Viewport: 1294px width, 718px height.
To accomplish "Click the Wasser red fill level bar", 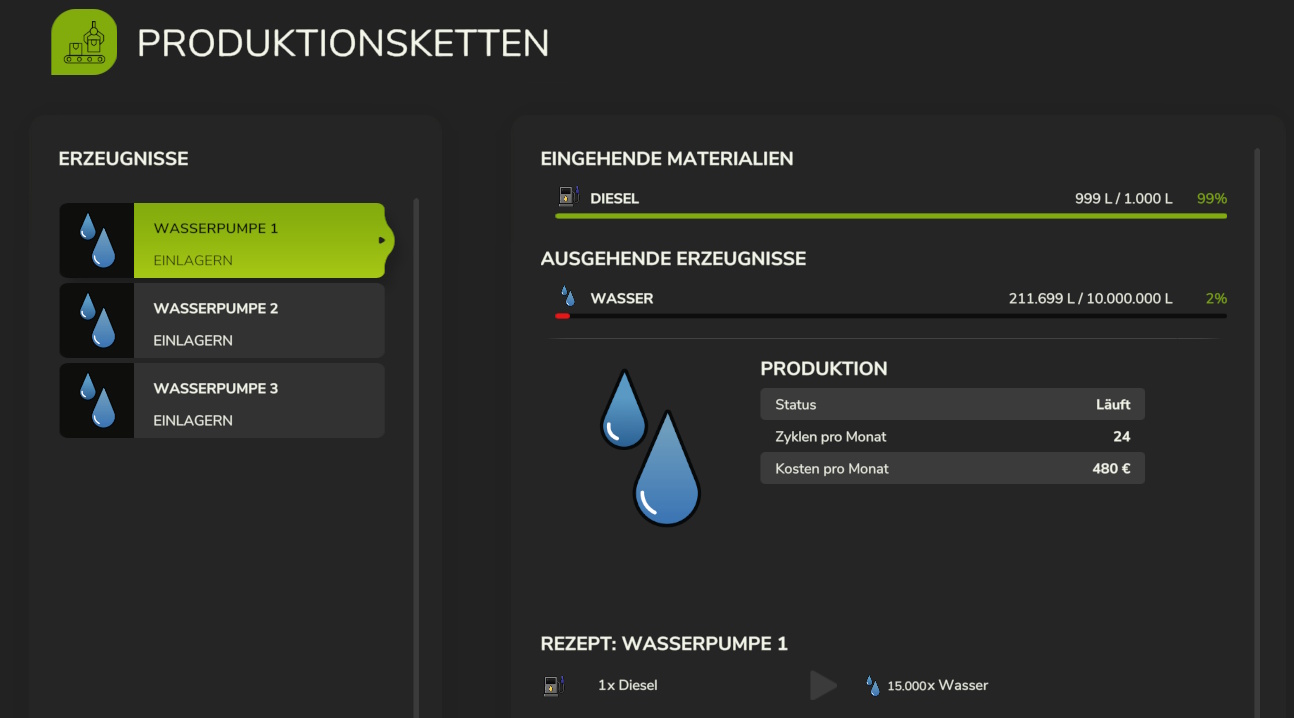I will pos(562,316).
